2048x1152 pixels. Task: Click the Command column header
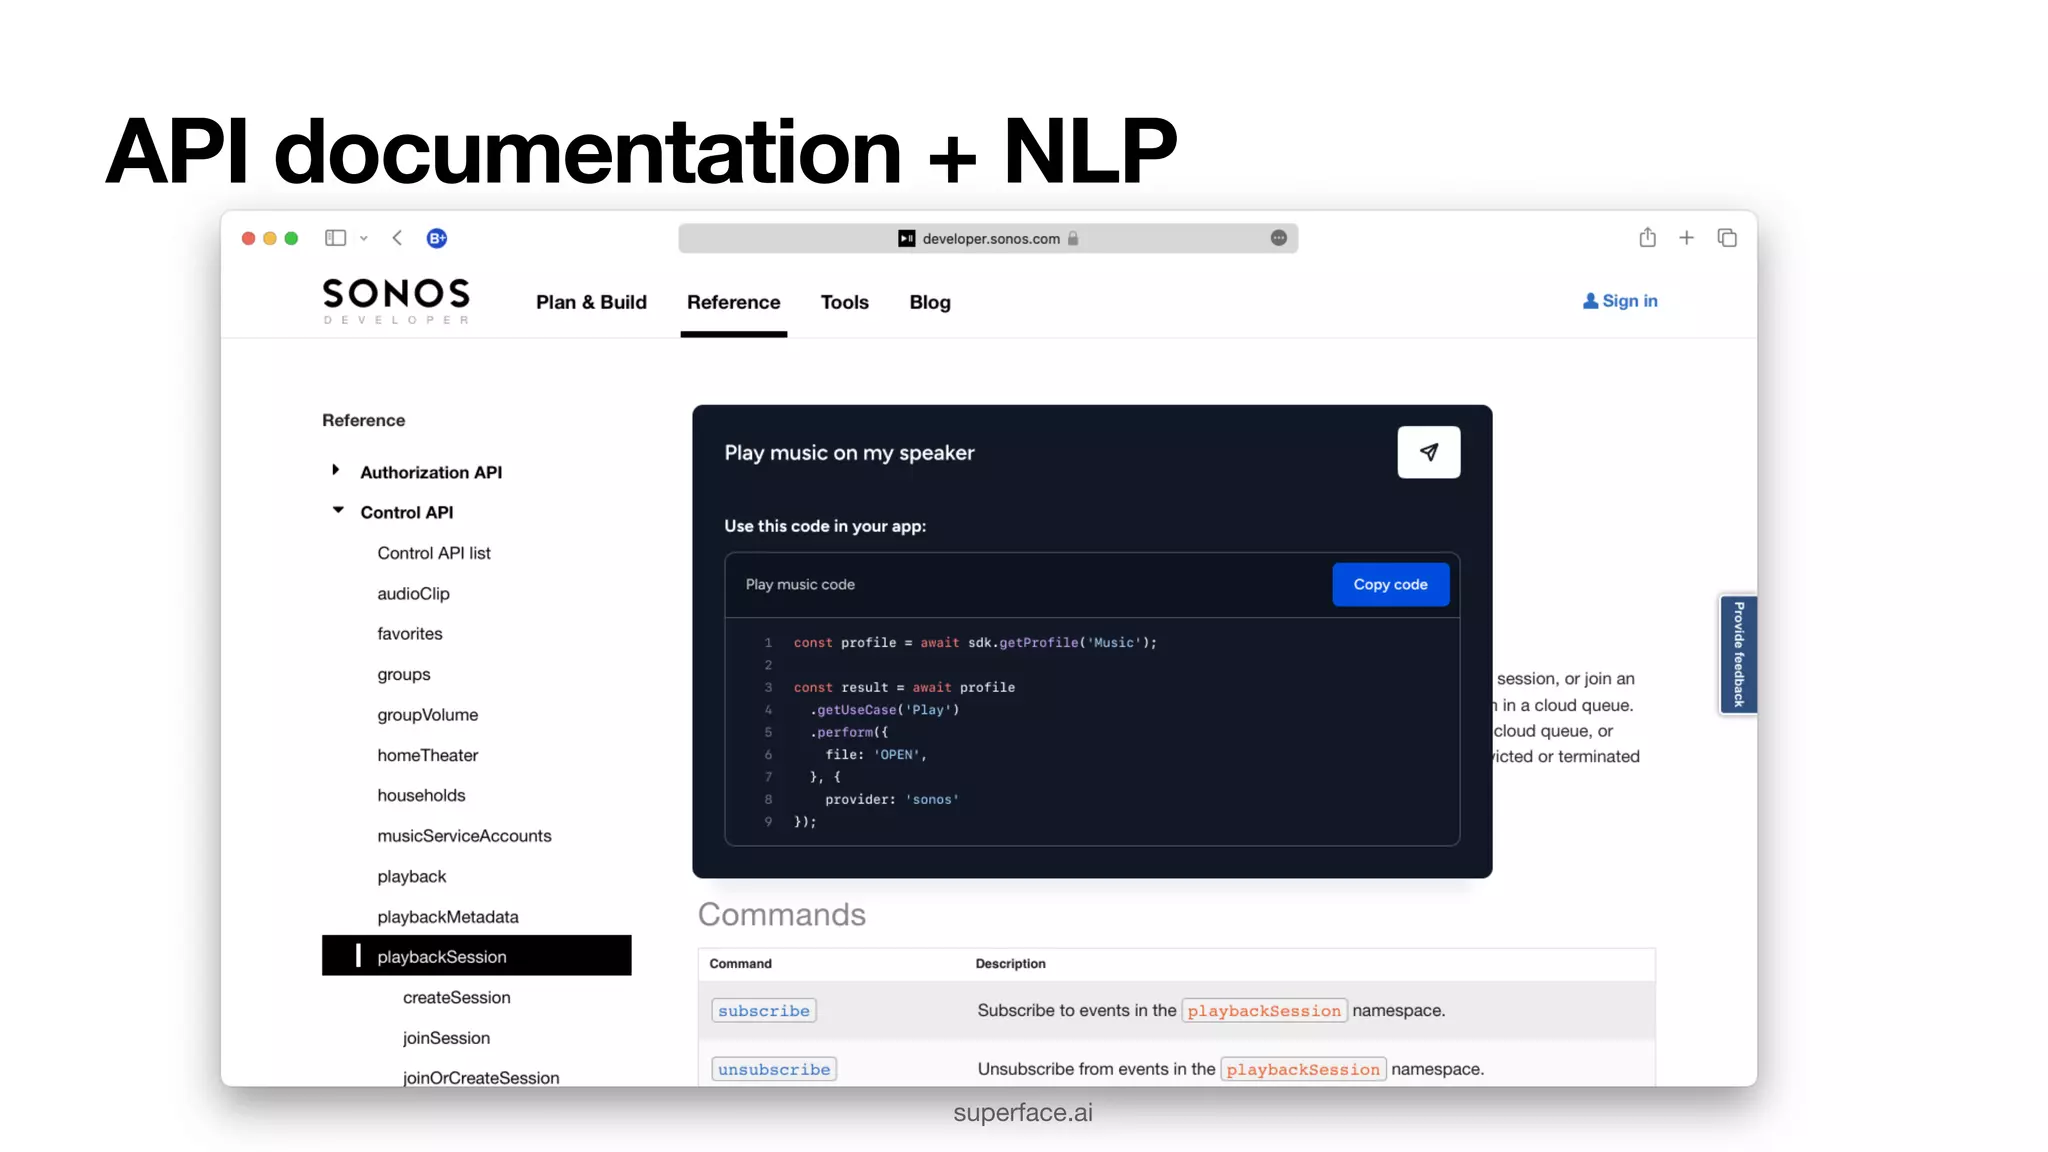[x=740, y=963]
